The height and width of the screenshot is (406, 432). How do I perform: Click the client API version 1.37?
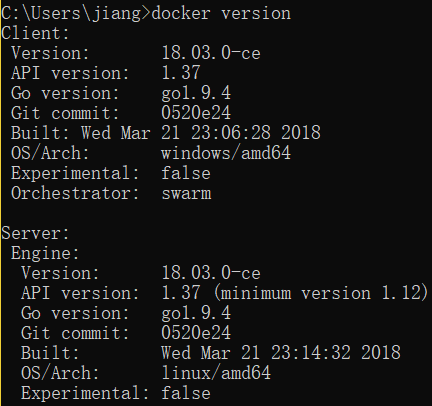click(x=181, y=73)
